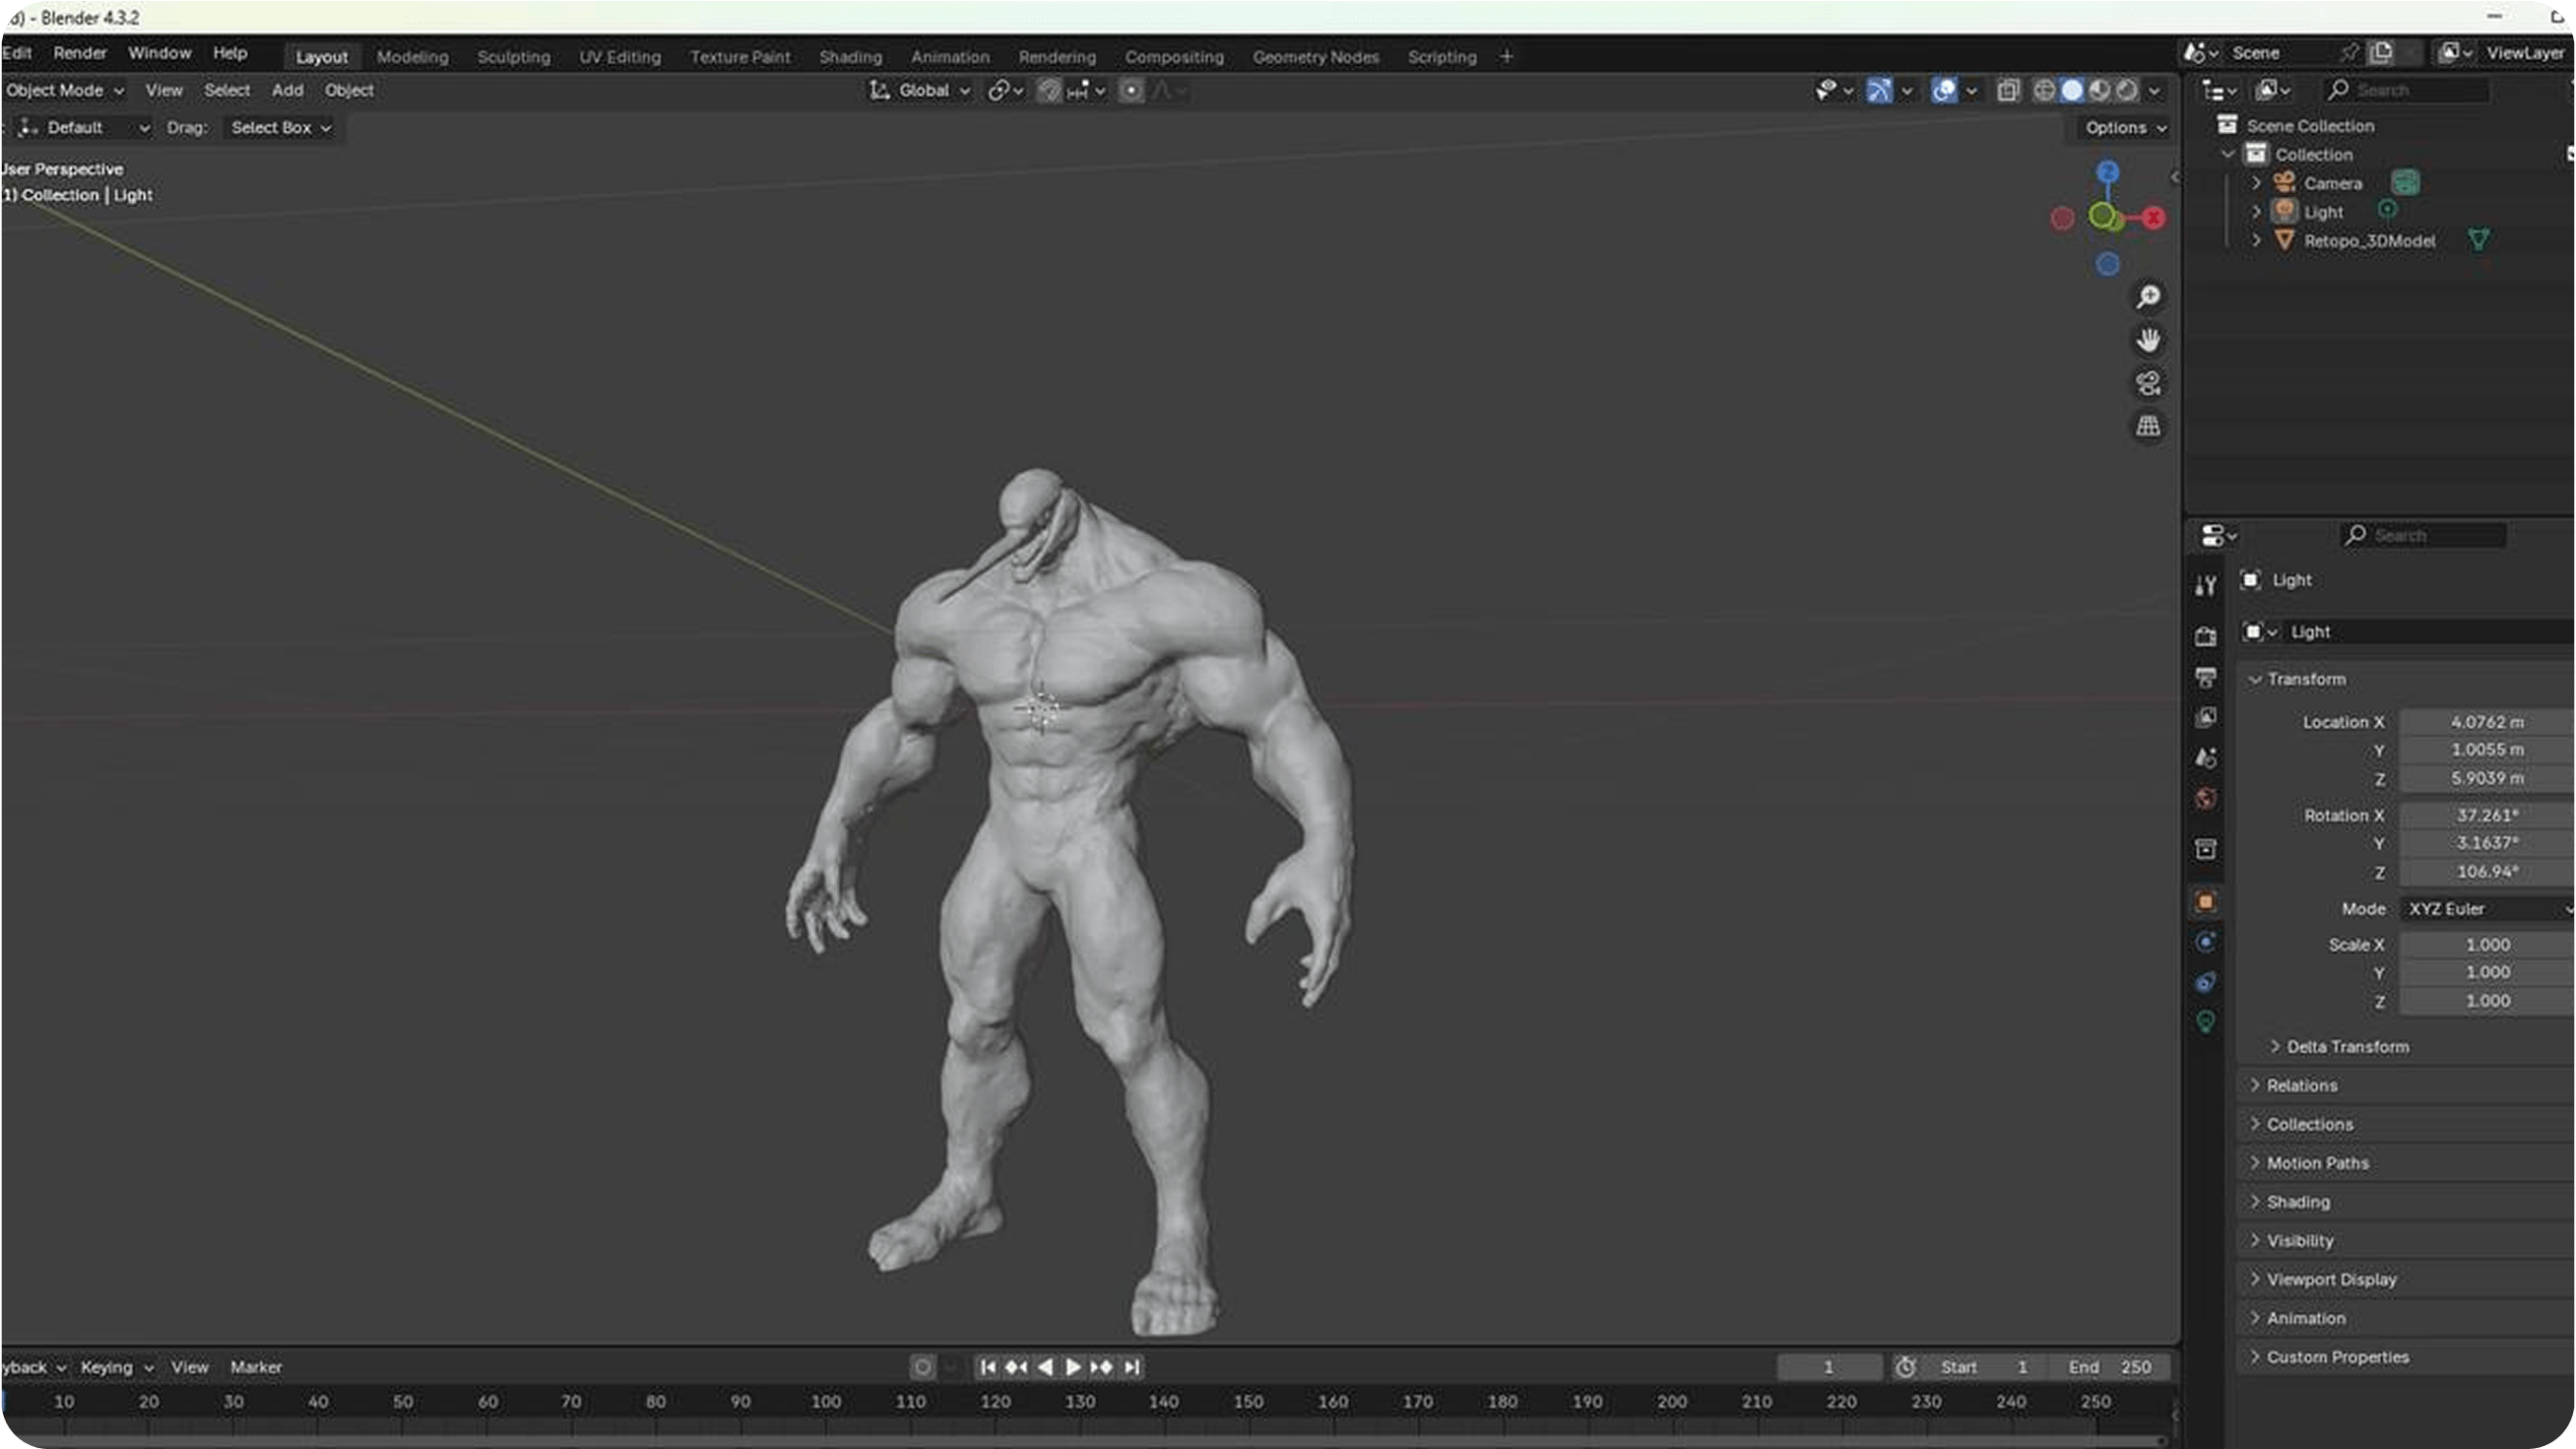Open the World properties tab icon

[2205, 798]
